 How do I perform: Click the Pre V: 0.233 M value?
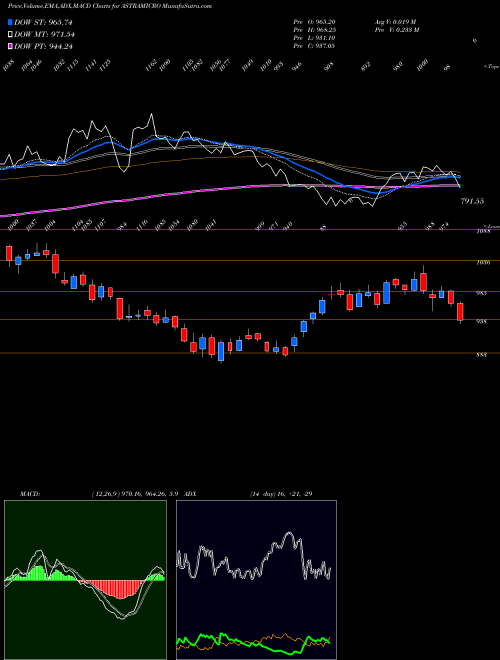click(398, 30)
